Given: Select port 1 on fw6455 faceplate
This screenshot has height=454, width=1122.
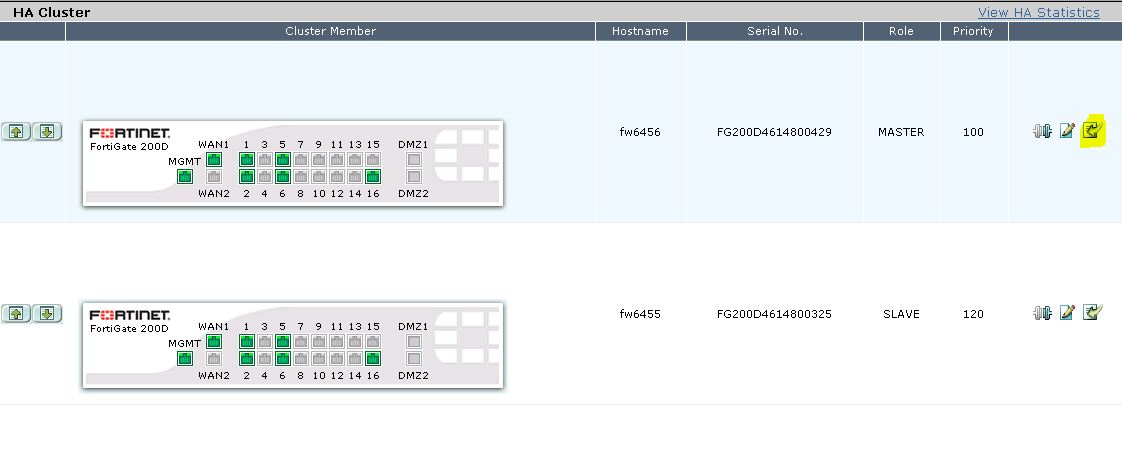Looking at the screenshot, I should coord(247,342).
